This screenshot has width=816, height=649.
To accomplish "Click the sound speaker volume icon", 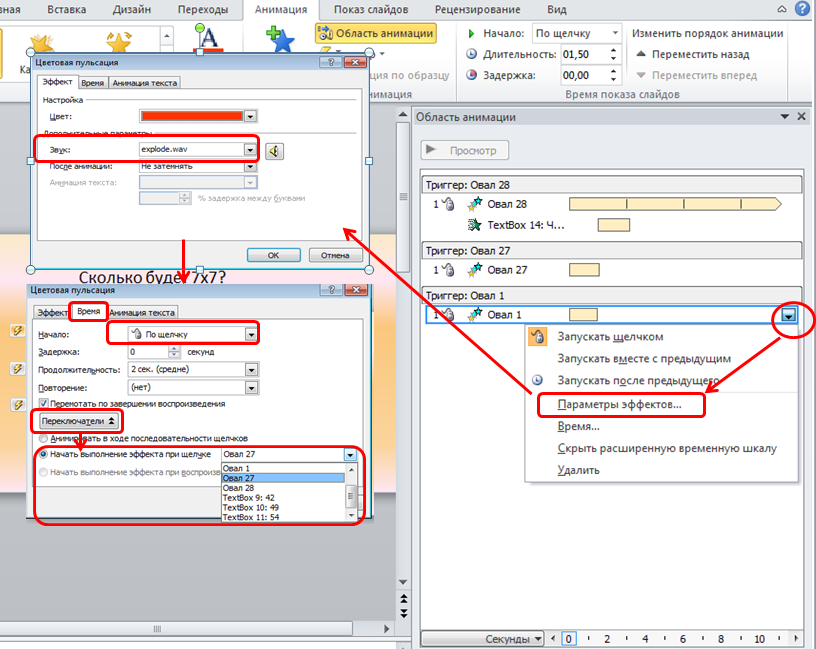I will coord(275,151).
